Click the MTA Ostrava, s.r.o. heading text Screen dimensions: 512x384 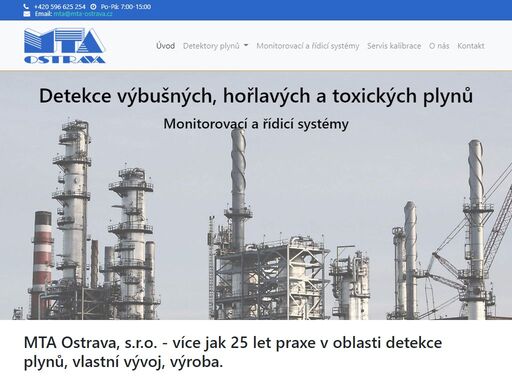[x=233, y=352]
